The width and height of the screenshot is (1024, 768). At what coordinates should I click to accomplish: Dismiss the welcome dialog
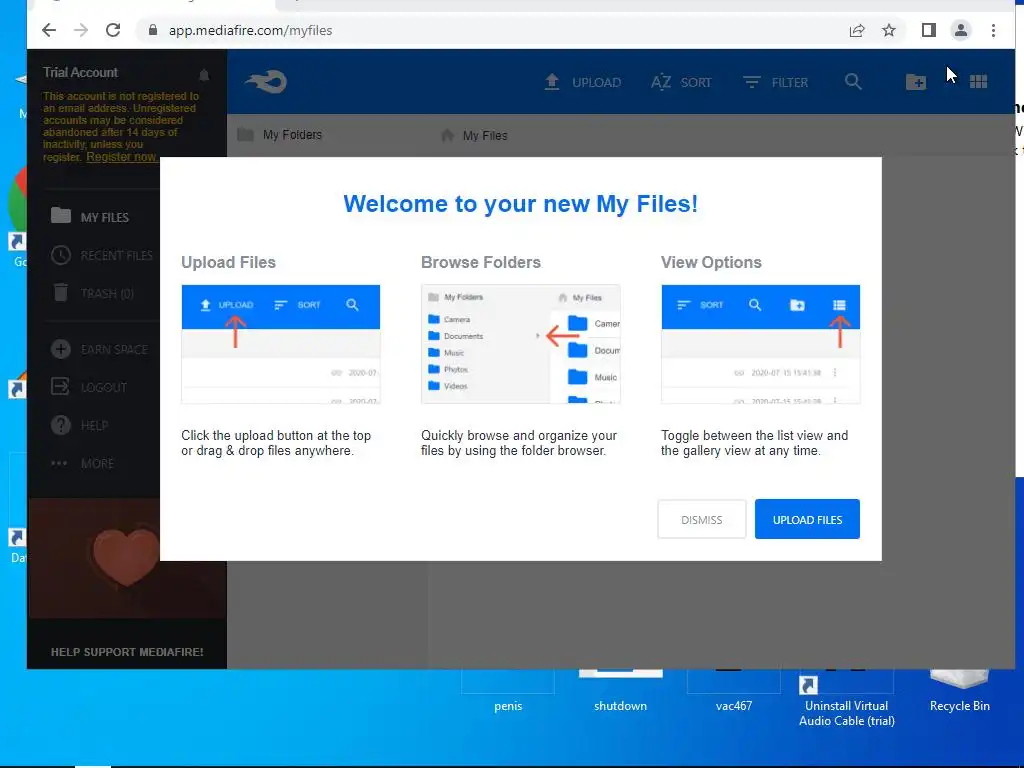tap(701, 519)
